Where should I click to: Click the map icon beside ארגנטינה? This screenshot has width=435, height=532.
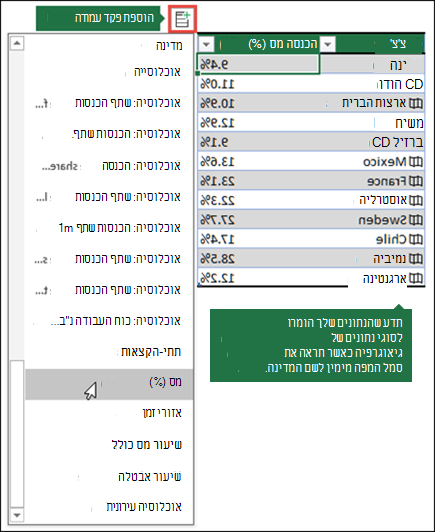(x=416, y=279)
